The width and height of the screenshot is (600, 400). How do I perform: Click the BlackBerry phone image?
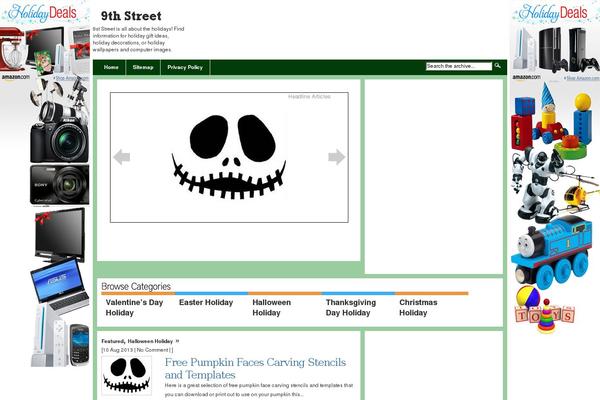80,344
